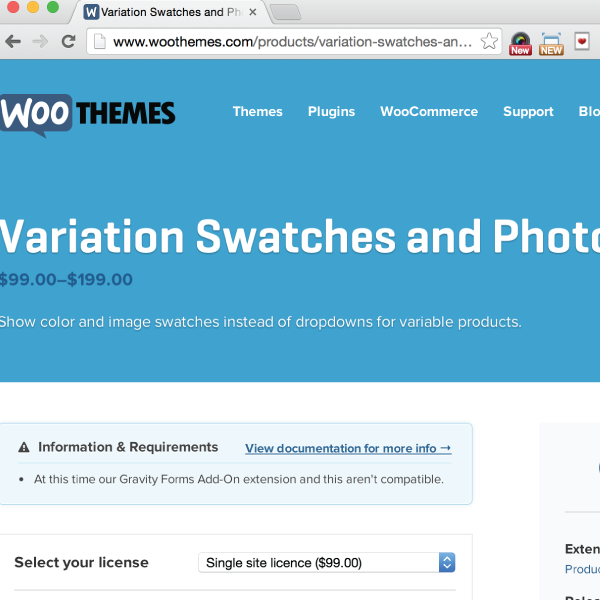Screen dimensions: 600x600
Task: Click the Gravity Forms Add-On compatibility note
Action: tap(239, 479)
